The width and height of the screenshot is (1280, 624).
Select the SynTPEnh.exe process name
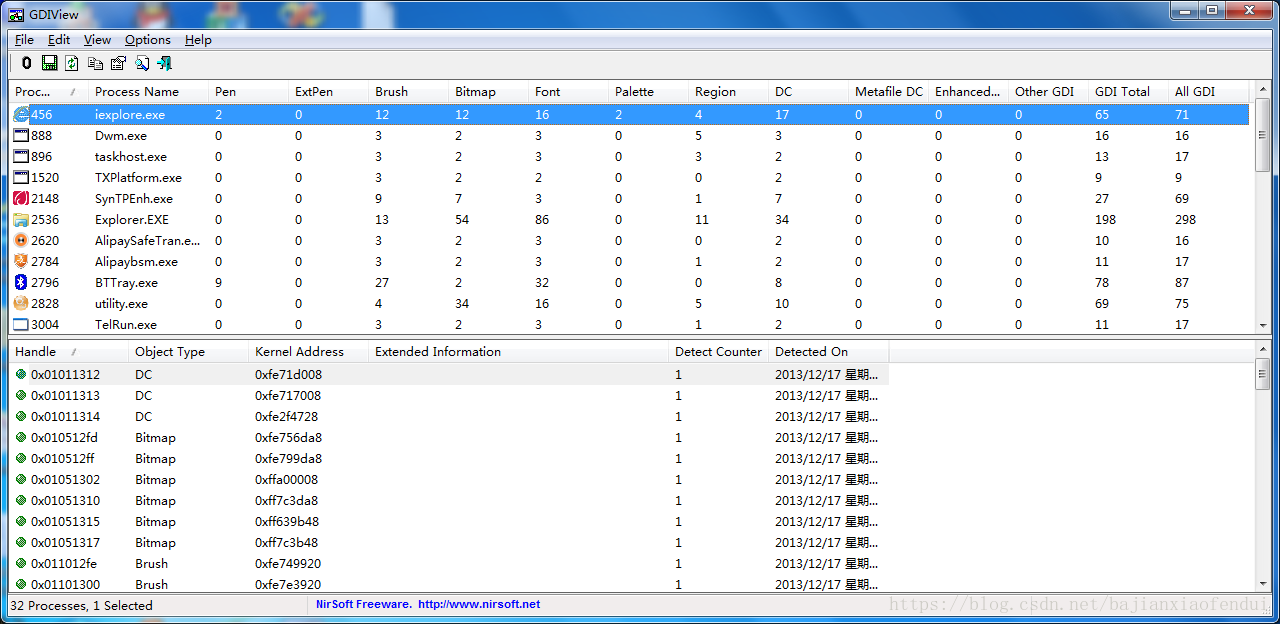[133, 199]
